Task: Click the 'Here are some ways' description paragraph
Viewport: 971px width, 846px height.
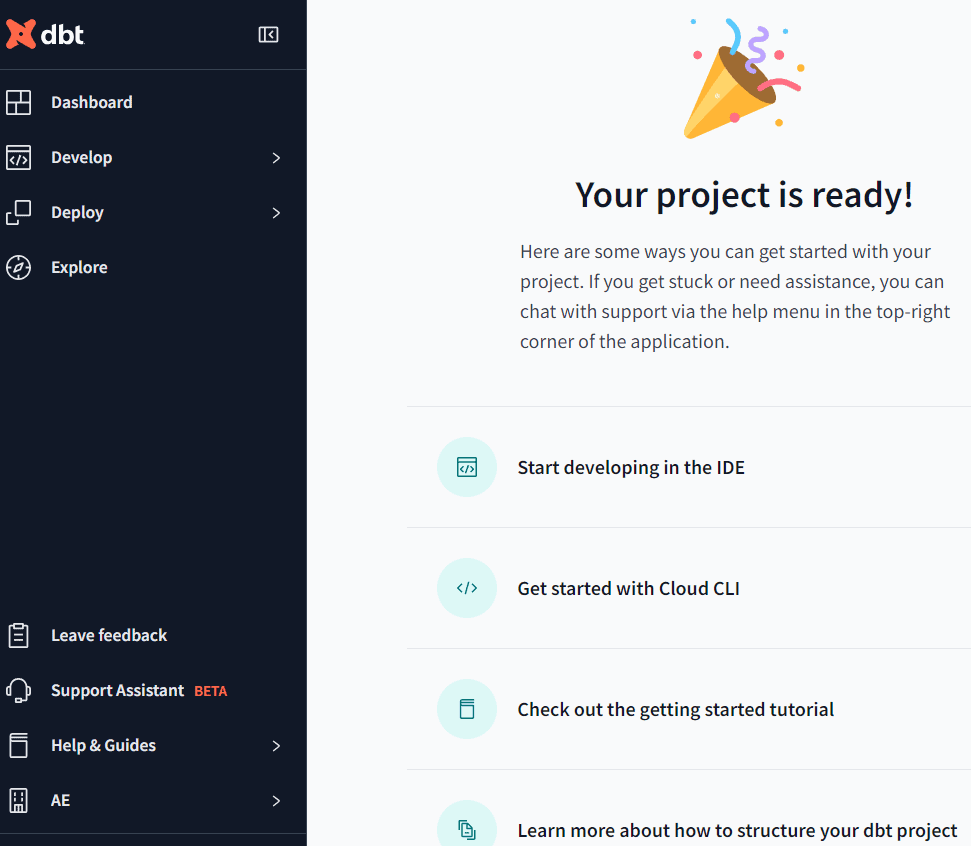Action: [735, 297]
